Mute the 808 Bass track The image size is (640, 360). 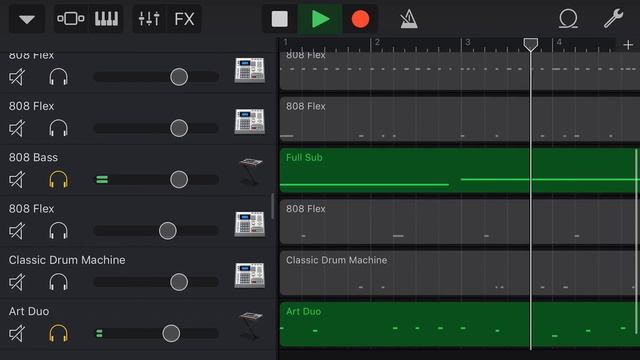(x=17, y=180)
